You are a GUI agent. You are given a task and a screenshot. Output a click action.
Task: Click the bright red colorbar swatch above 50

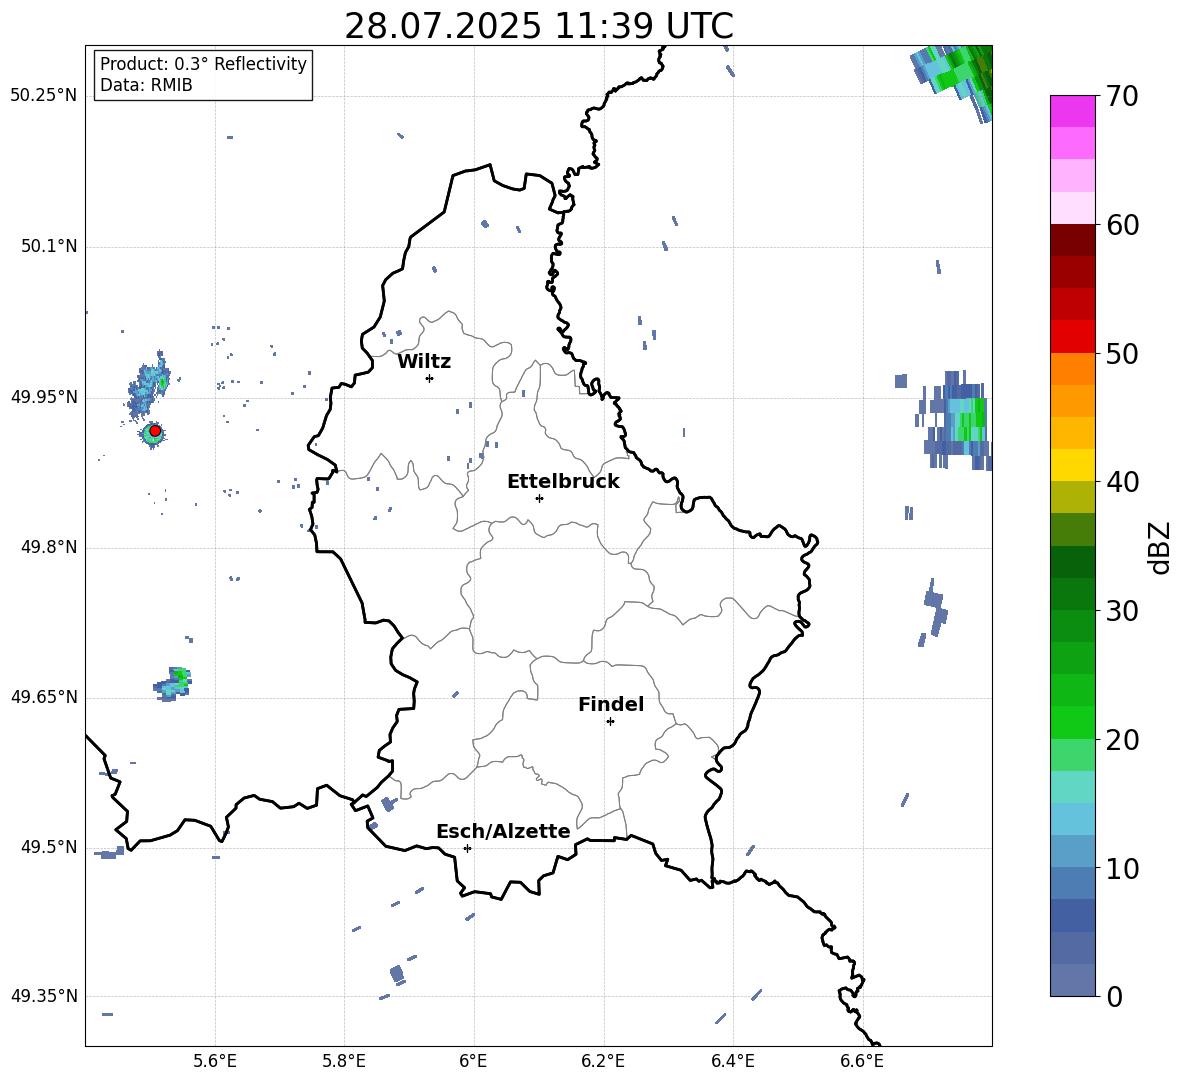click(x=1072, y=337)
